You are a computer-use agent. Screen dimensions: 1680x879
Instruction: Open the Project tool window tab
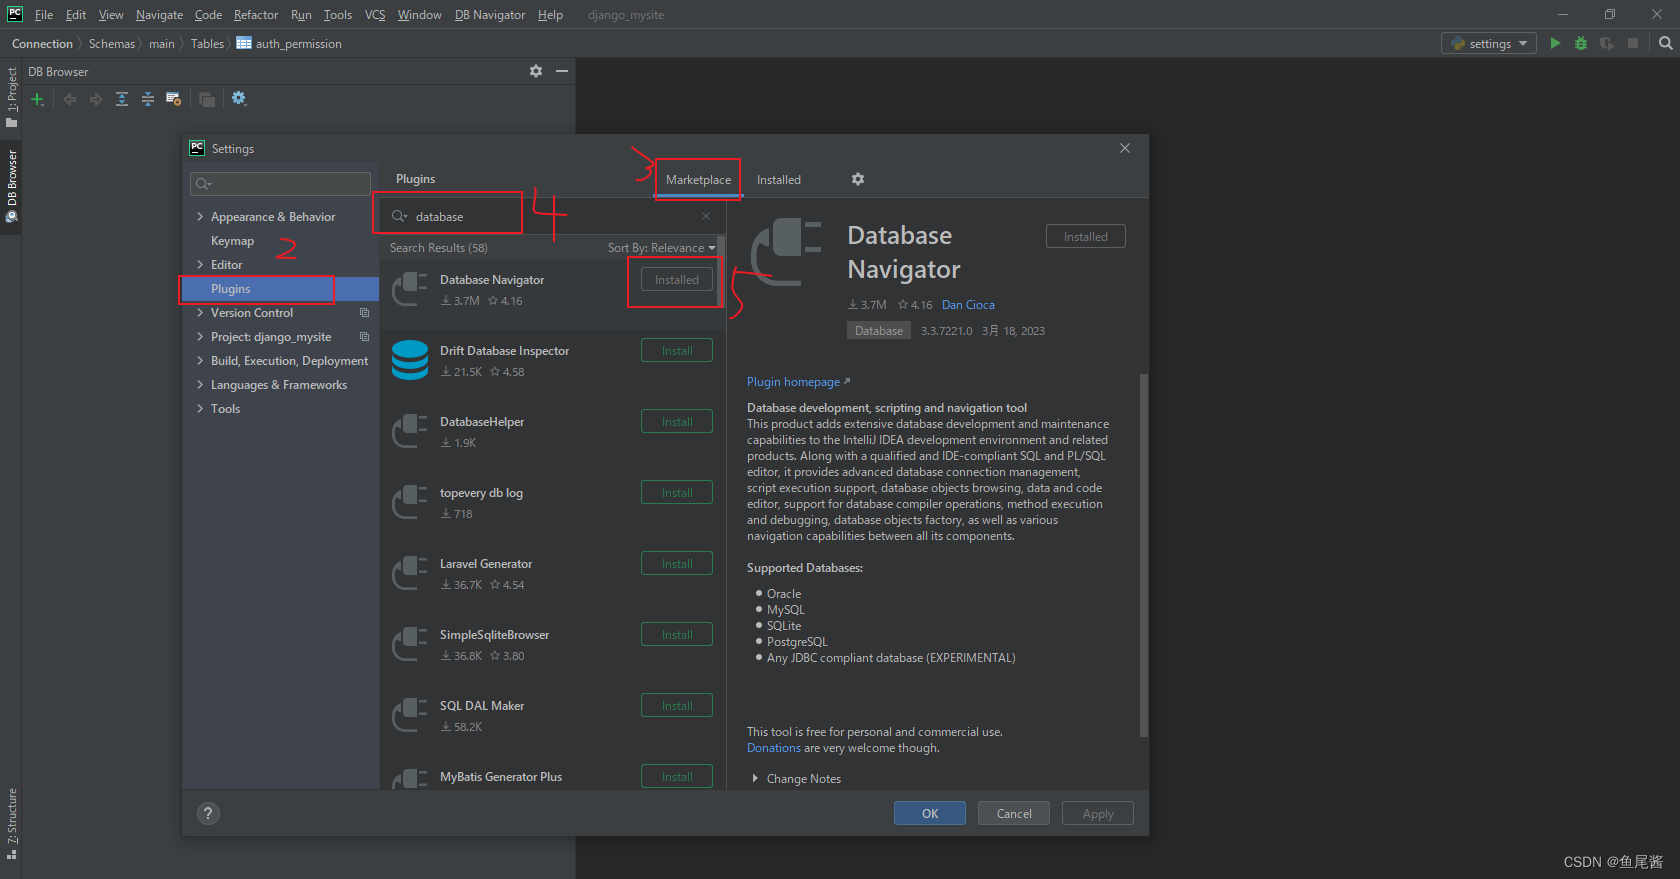[x=11, y=97]
